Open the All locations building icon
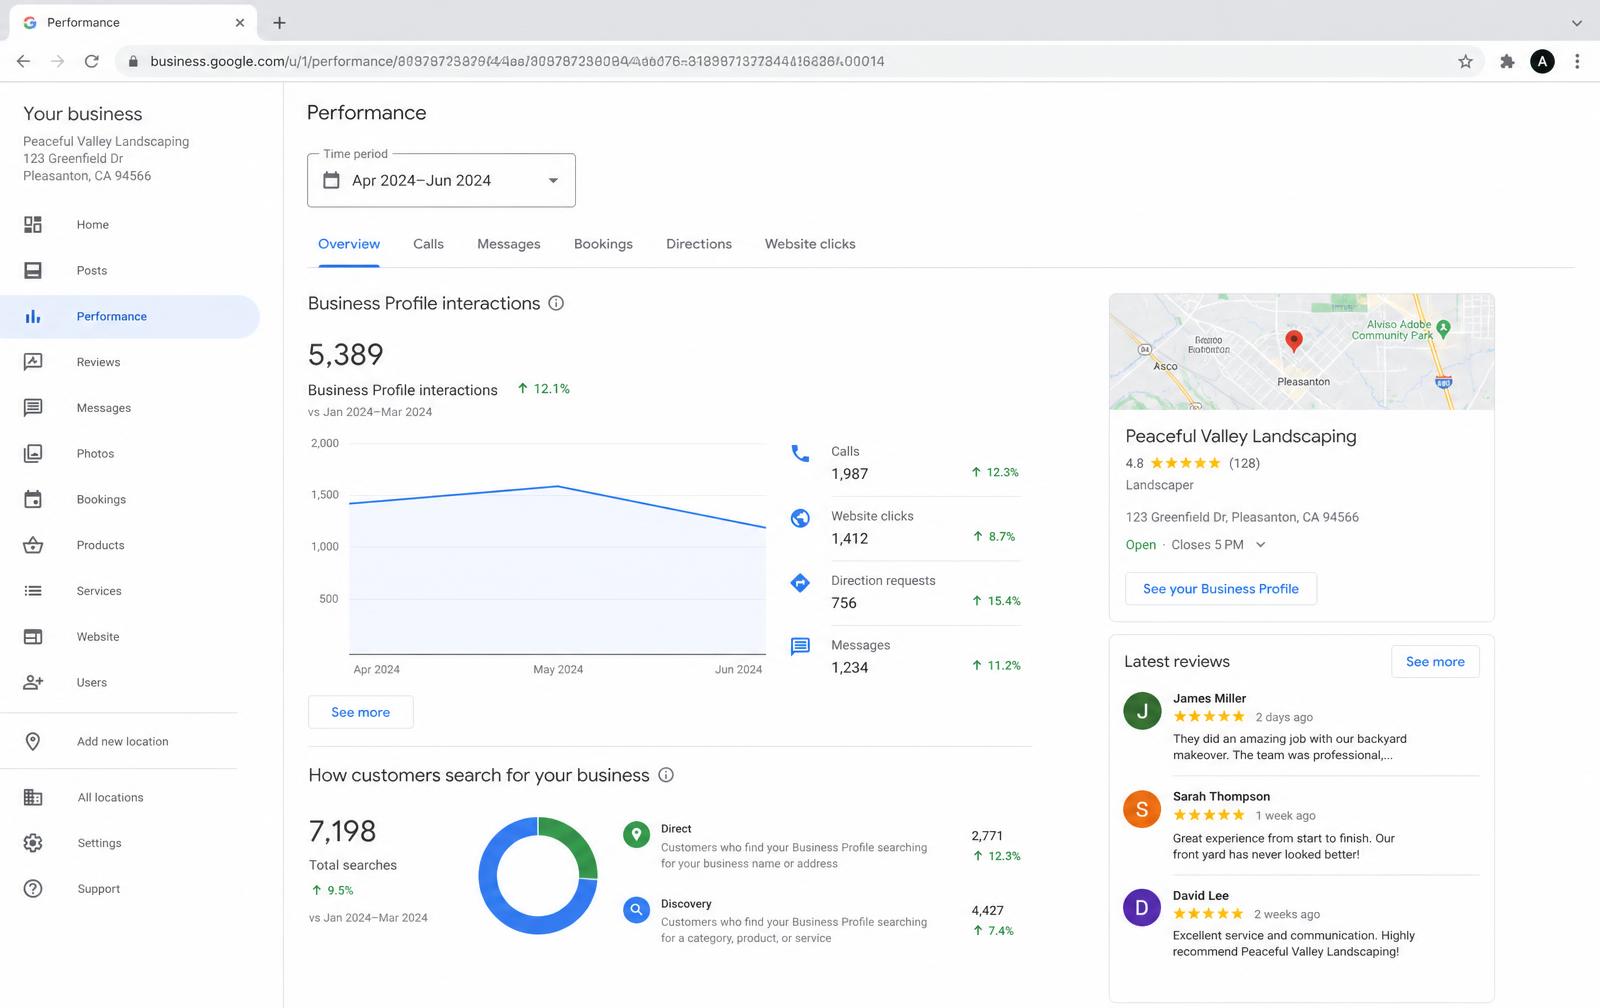Viewport: 1600px width, 1008px height. (x=33, y=798)
